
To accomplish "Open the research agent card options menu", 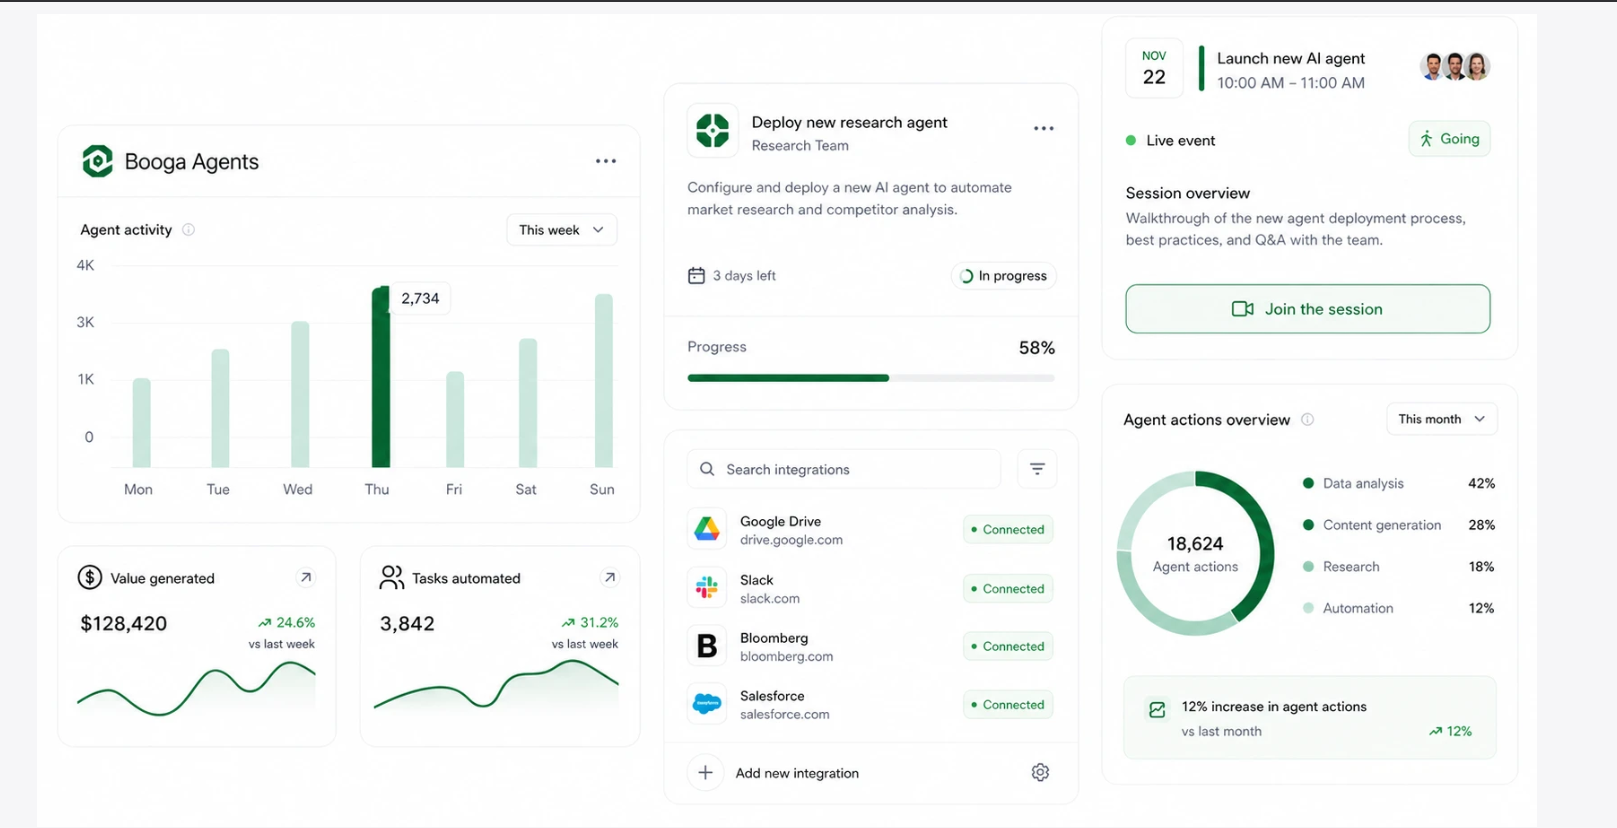I will pos(1044,128).
